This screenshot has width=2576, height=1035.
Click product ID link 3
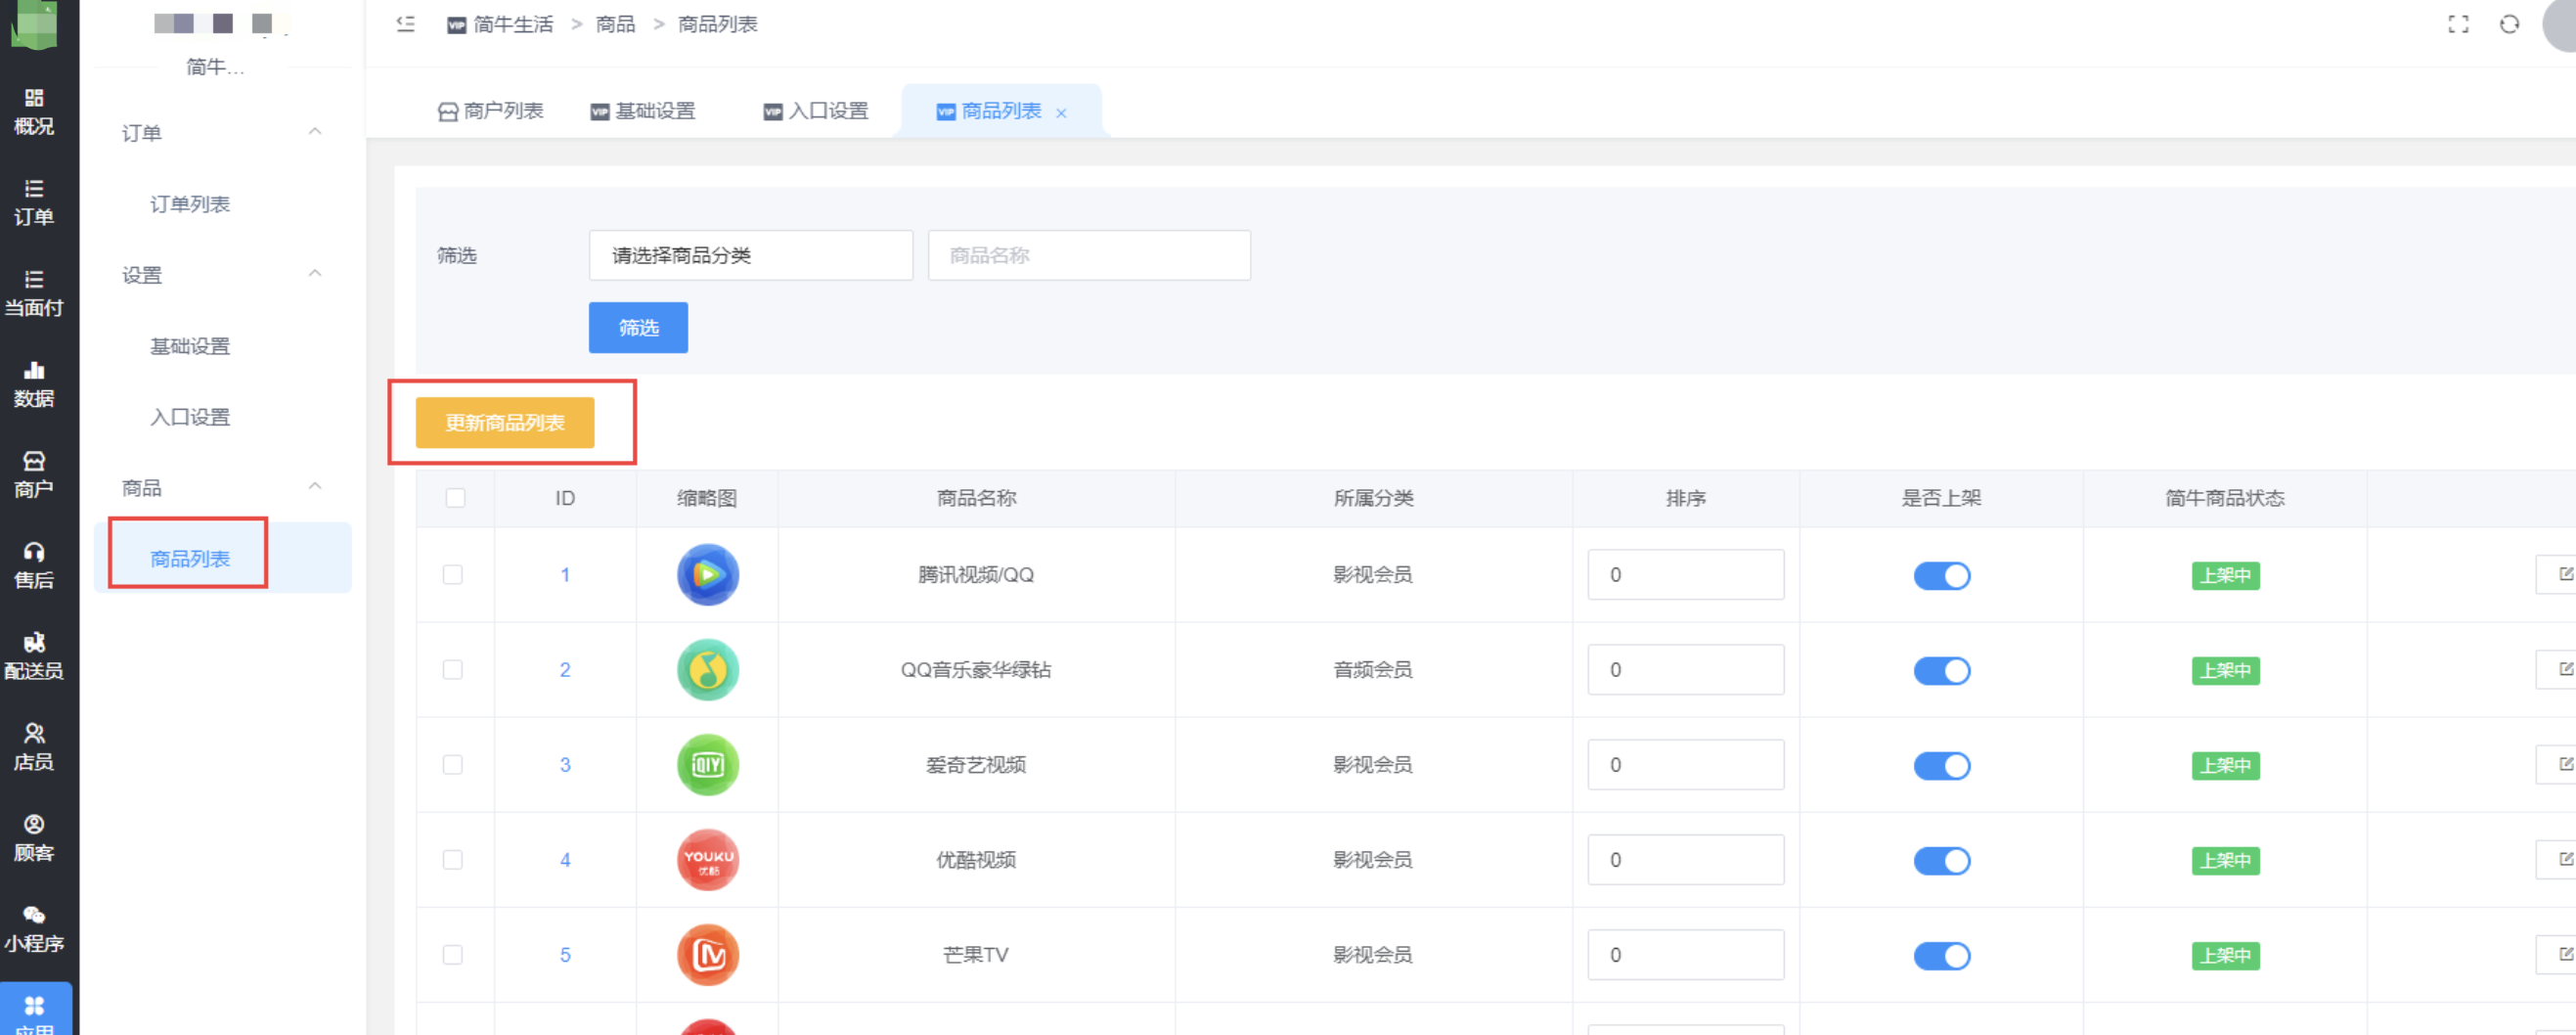tap(565, 765)
